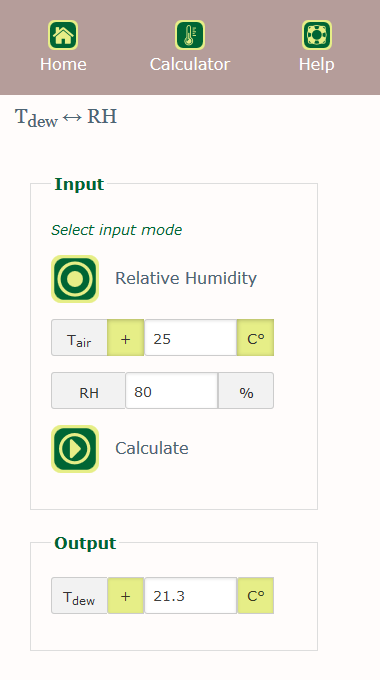Open the Help lifebuoy icon
Viewport: 380px width, 680px height.
[317, 35]
